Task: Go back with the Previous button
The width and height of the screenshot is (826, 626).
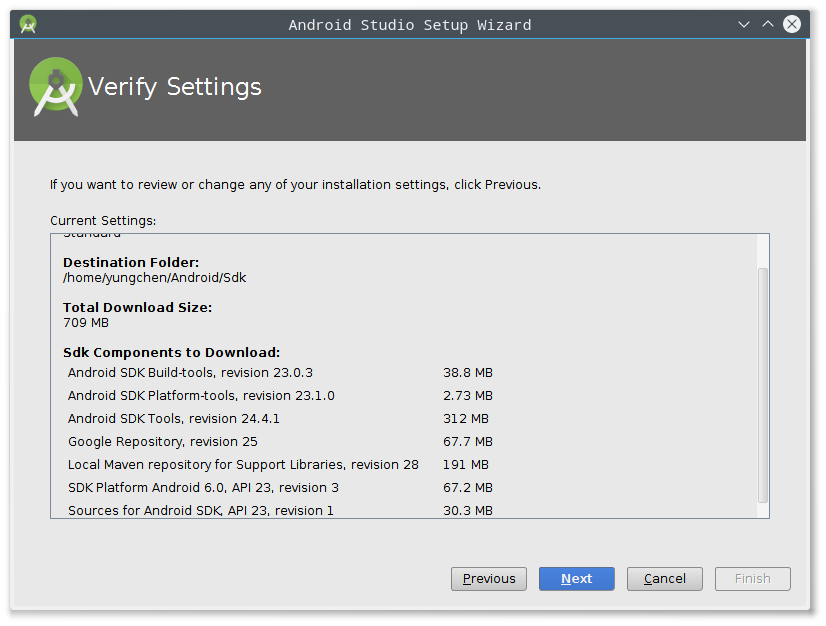Action: [x=488, y=579]
